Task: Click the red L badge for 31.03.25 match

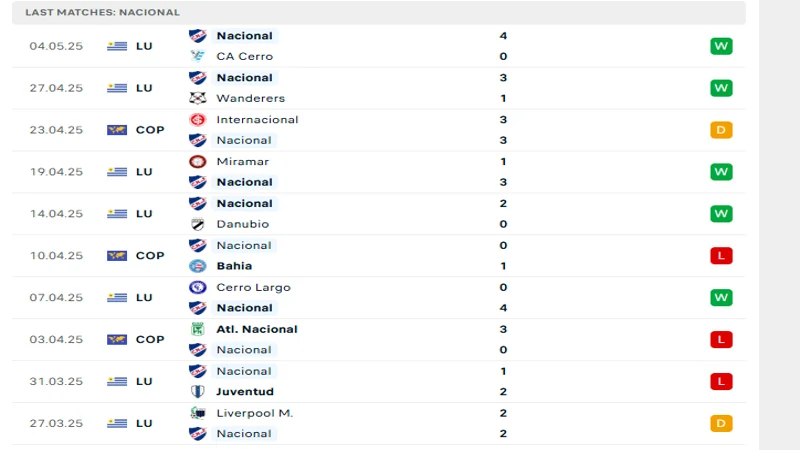Action: 721,381
